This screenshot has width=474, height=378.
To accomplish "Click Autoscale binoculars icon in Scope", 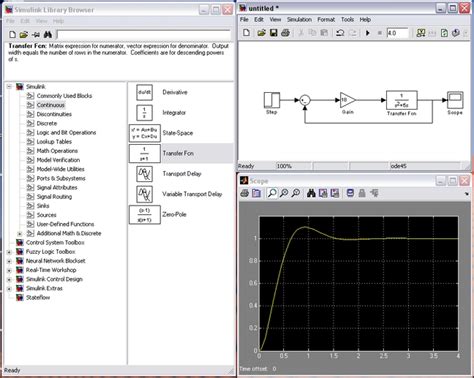I will pyautogui.click(x=311, y=193).
